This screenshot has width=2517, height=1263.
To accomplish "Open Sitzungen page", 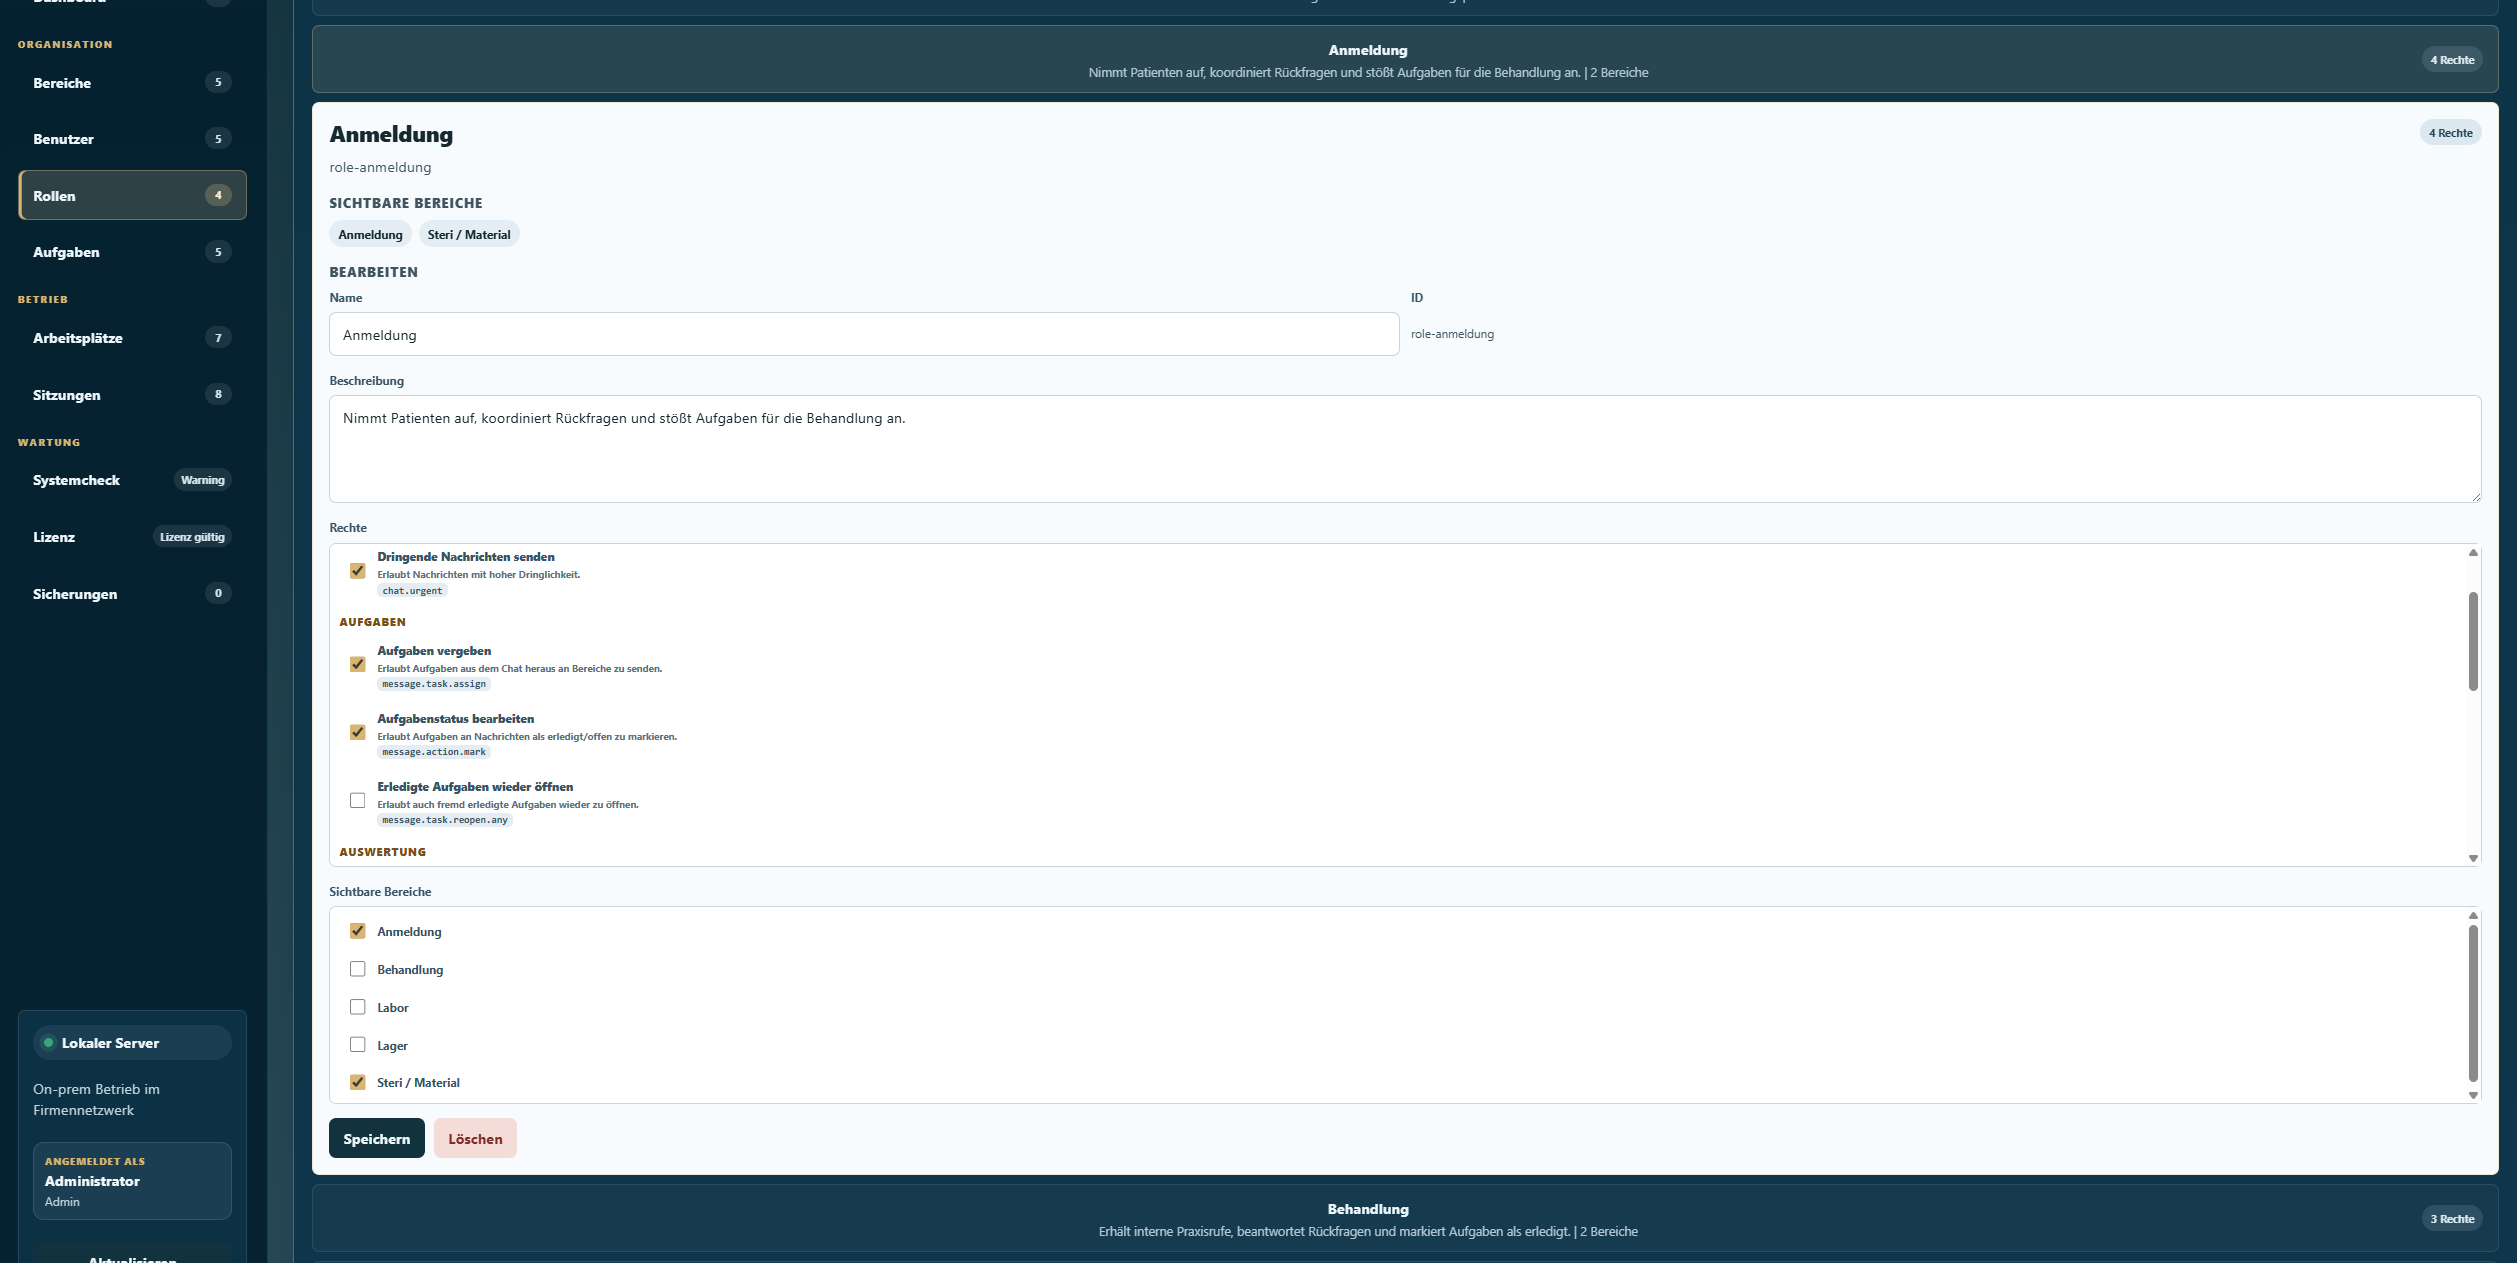I will 132,395.
